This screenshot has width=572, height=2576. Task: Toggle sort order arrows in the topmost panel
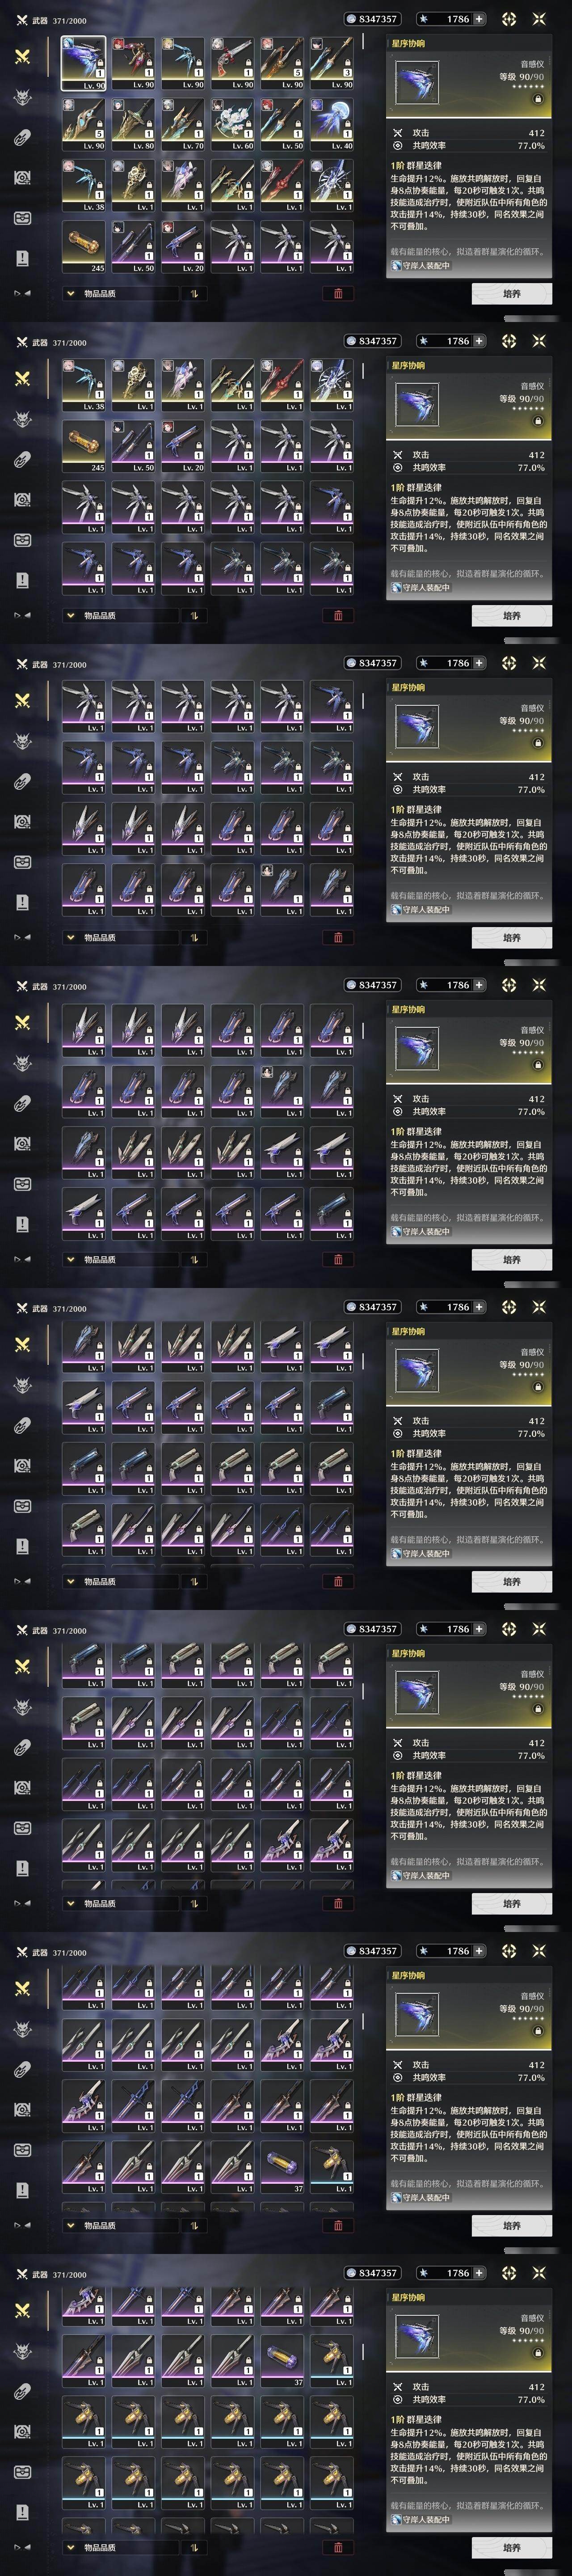[x=194, y=293]
